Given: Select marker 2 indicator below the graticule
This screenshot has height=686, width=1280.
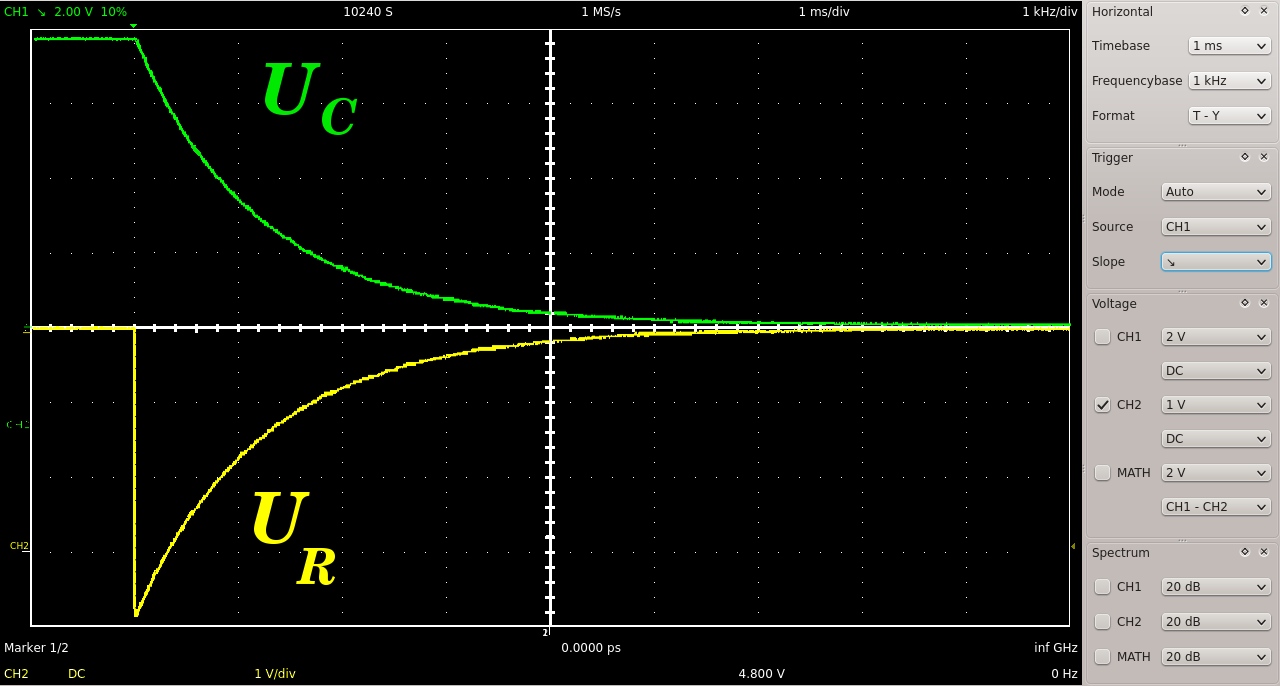Looking at the screenshot, I should pos(547,631).
